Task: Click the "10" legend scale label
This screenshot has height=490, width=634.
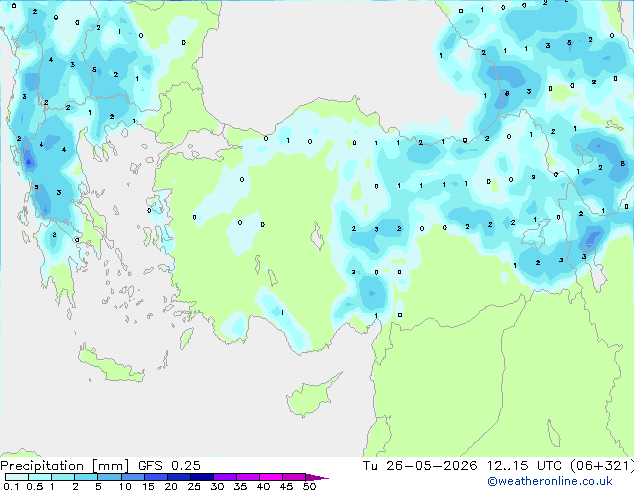Action: tap(125, 486)
